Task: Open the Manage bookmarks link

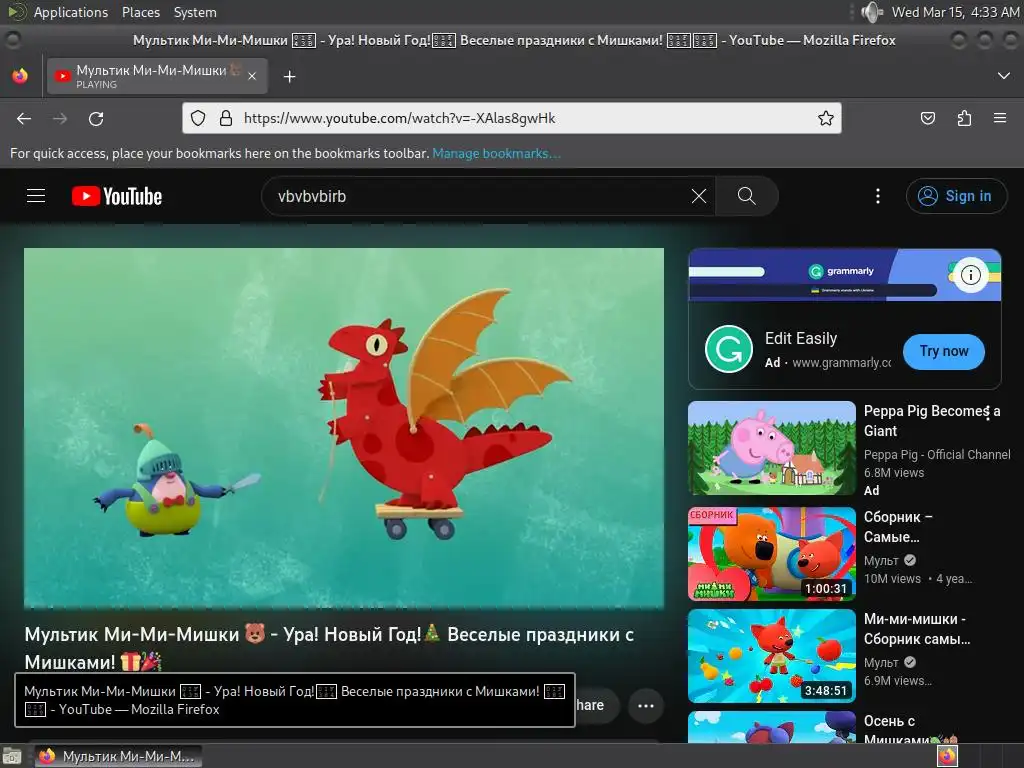Action: click(x=496, y=153)
